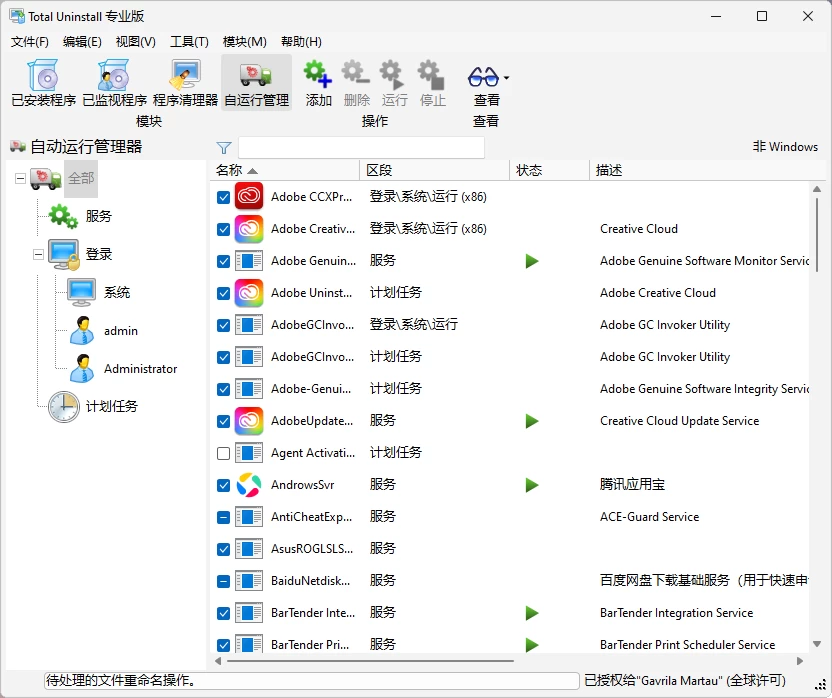Click the horizontal scrollbar right arrow
The width and height of the screenshot is (832, 698).
[800, 661]
